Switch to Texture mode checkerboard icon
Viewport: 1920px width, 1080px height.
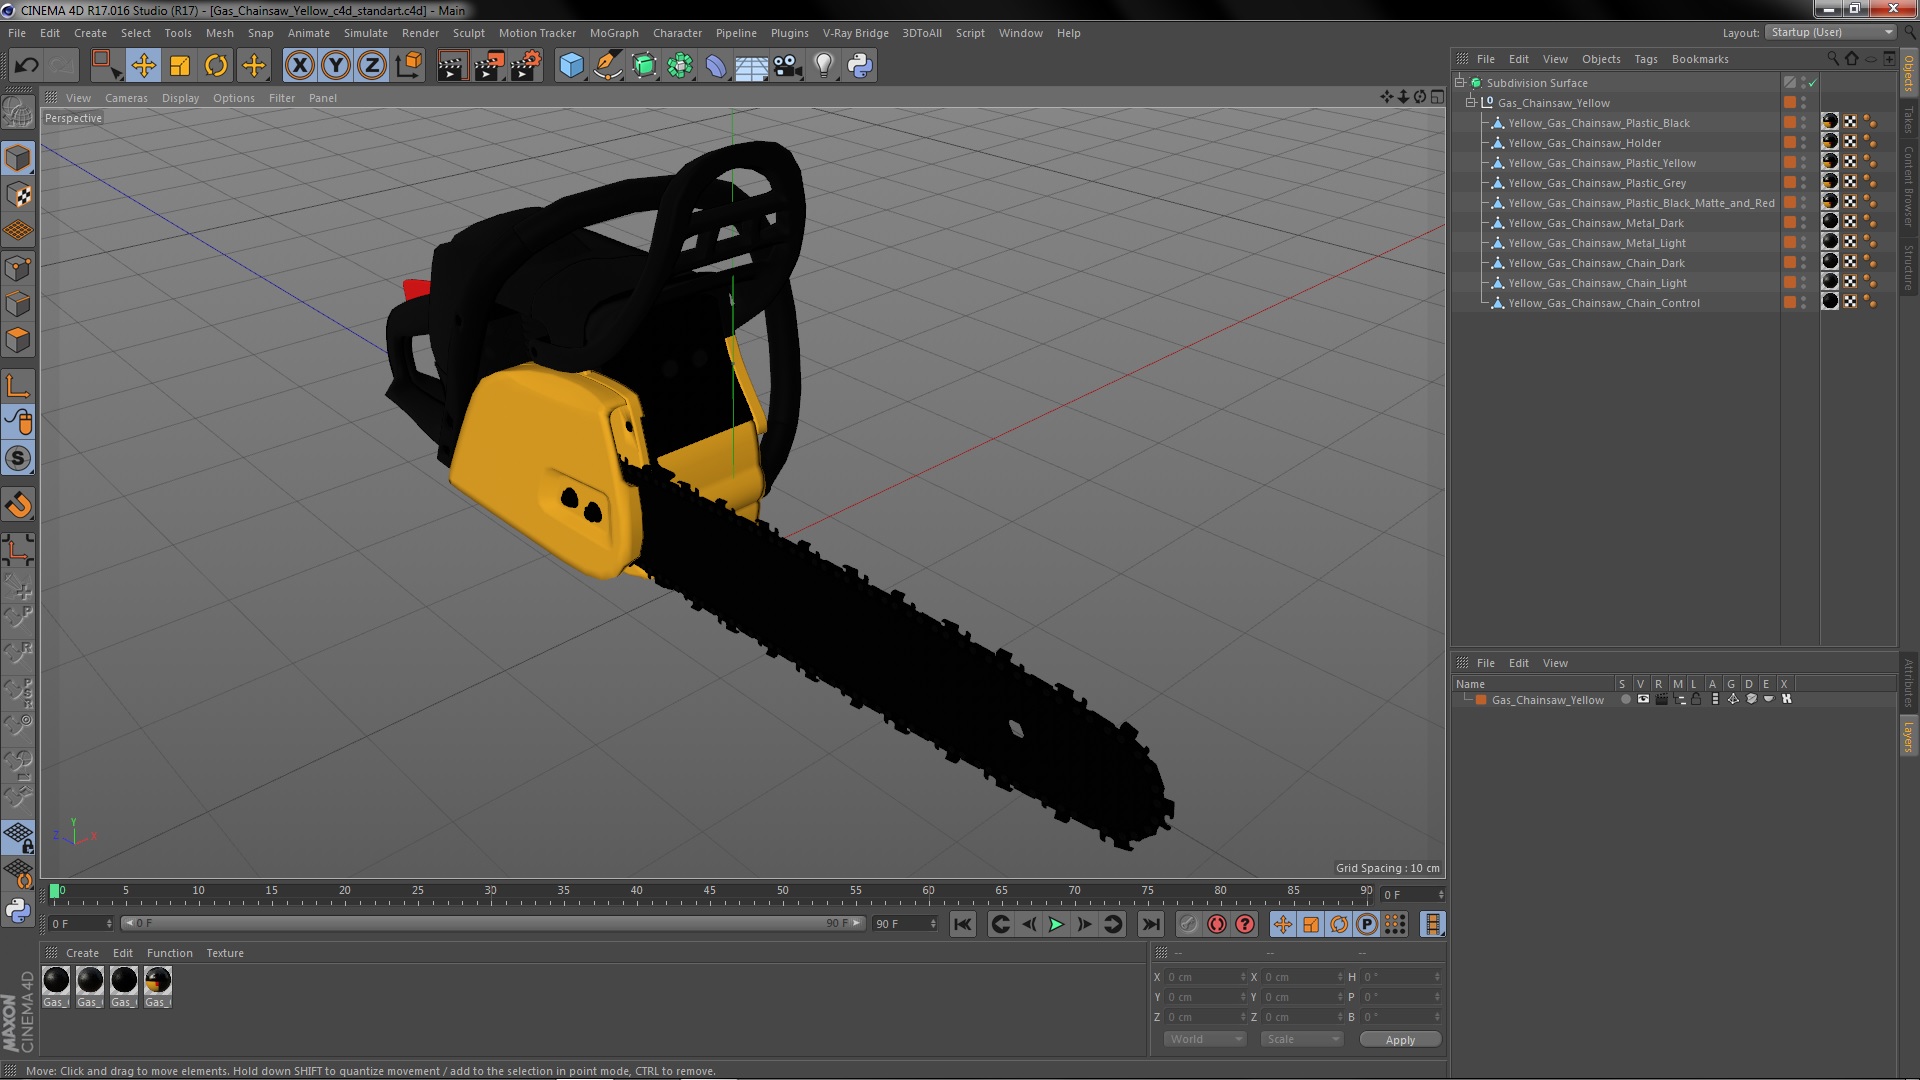pyautogui.click(x=18, y=195)
